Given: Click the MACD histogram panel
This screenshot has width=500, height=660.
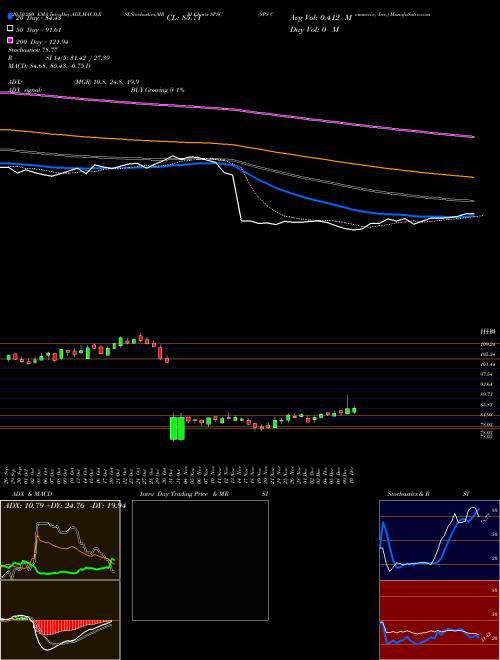Looking at the screenshot, I should pos(60,620).
